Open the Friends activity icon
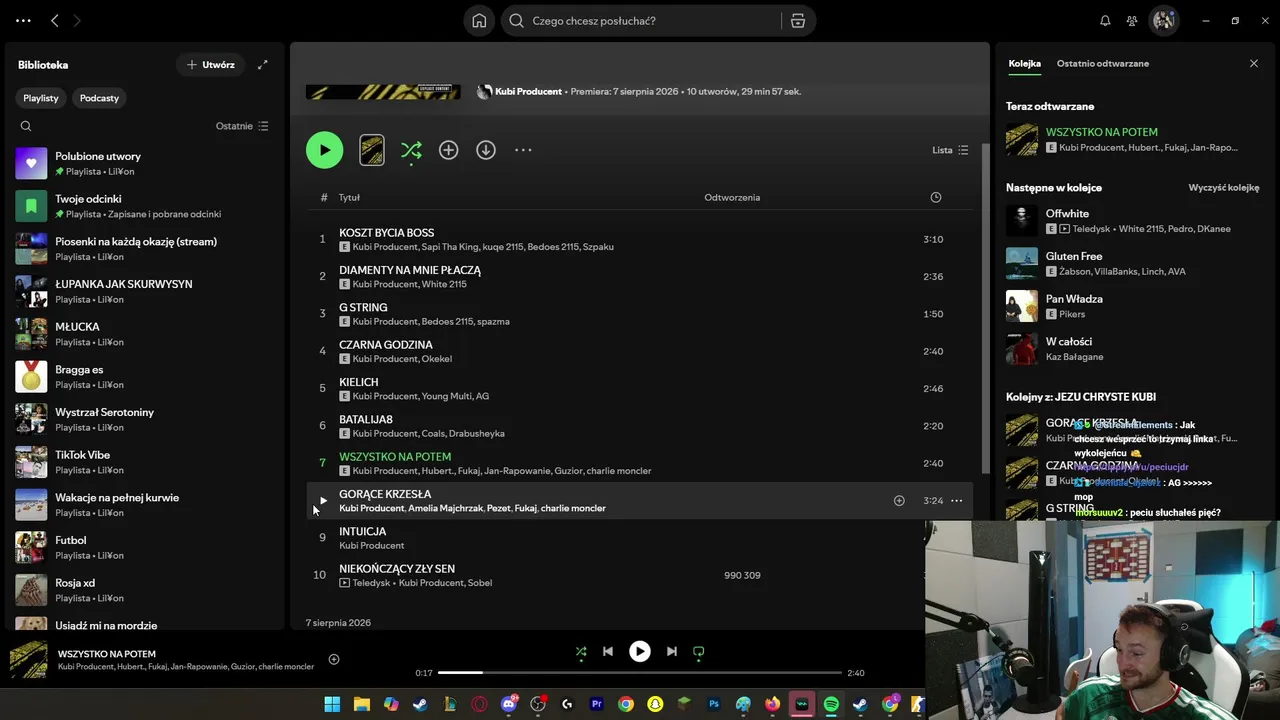The image size is (1280, 720). [x=1132, y=20]
